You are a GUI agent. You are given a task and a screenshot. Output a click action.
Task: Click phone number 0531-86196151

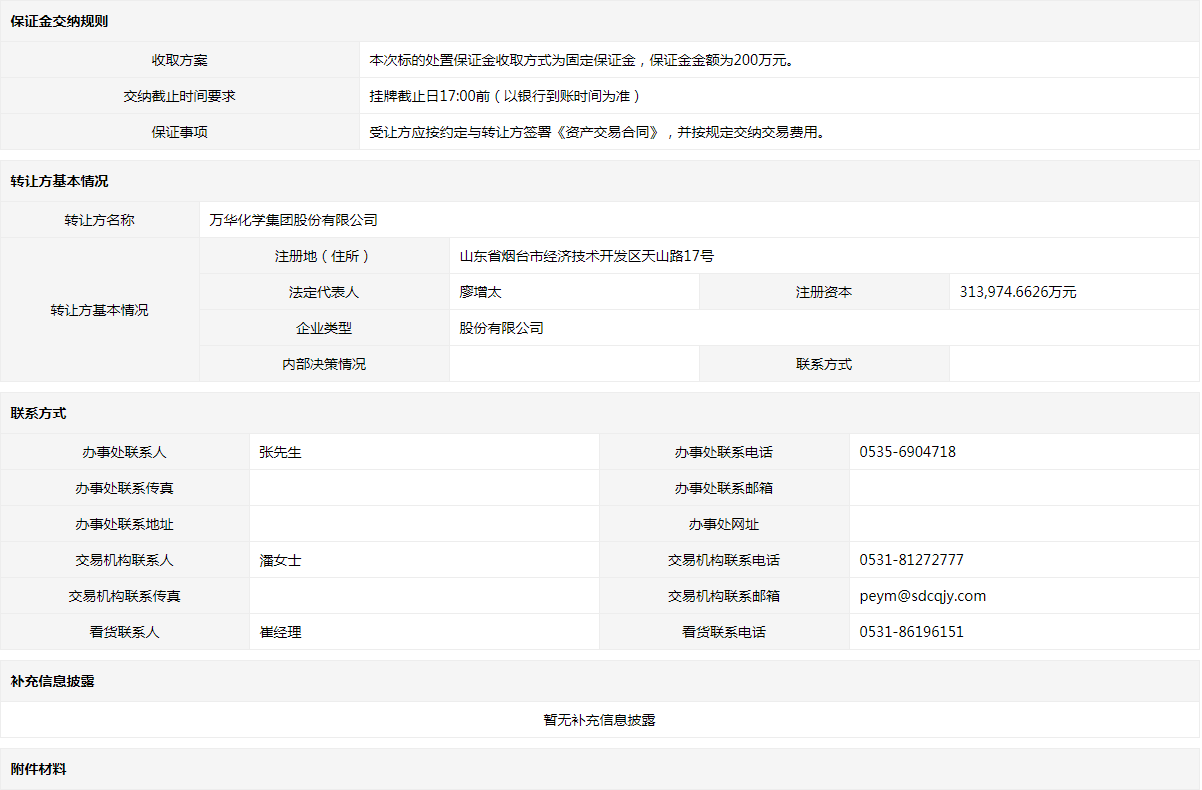point(912,632)
